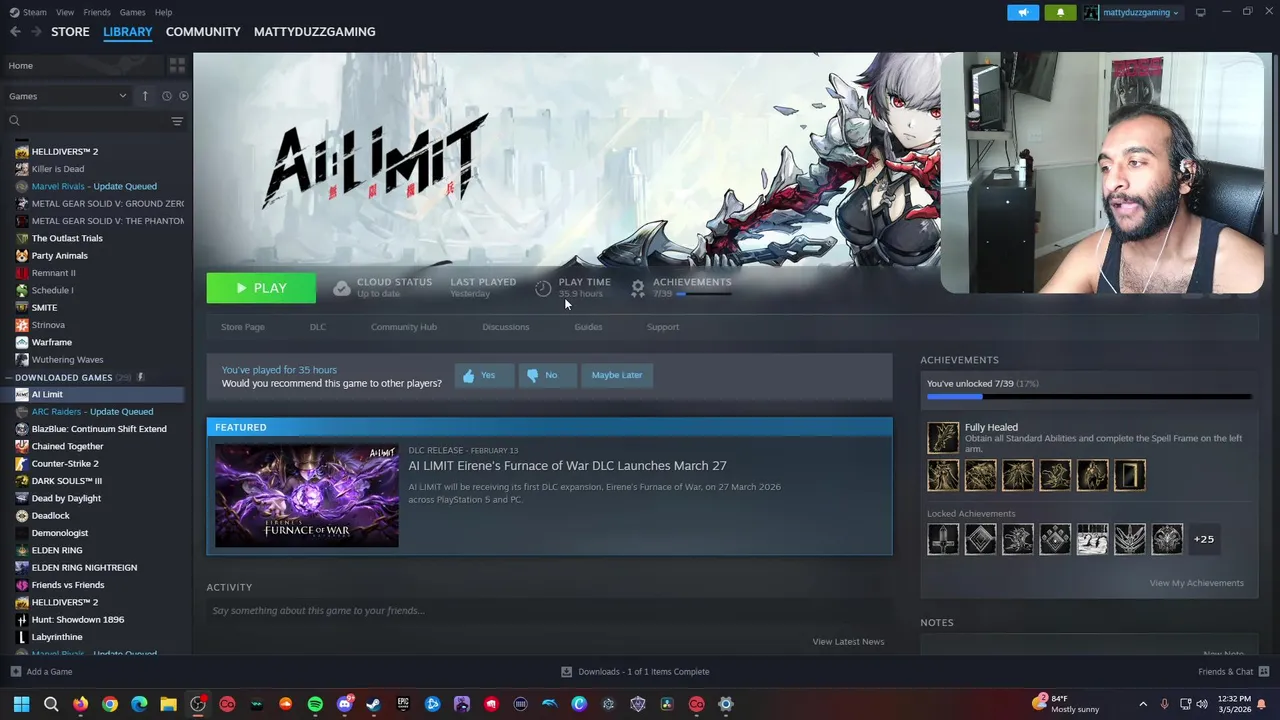
Task: Open Firefox from the taskbar
Action: point(80,704)
